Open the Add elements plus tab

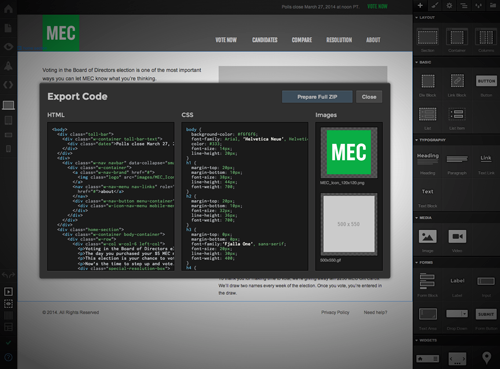click(420, 5)
